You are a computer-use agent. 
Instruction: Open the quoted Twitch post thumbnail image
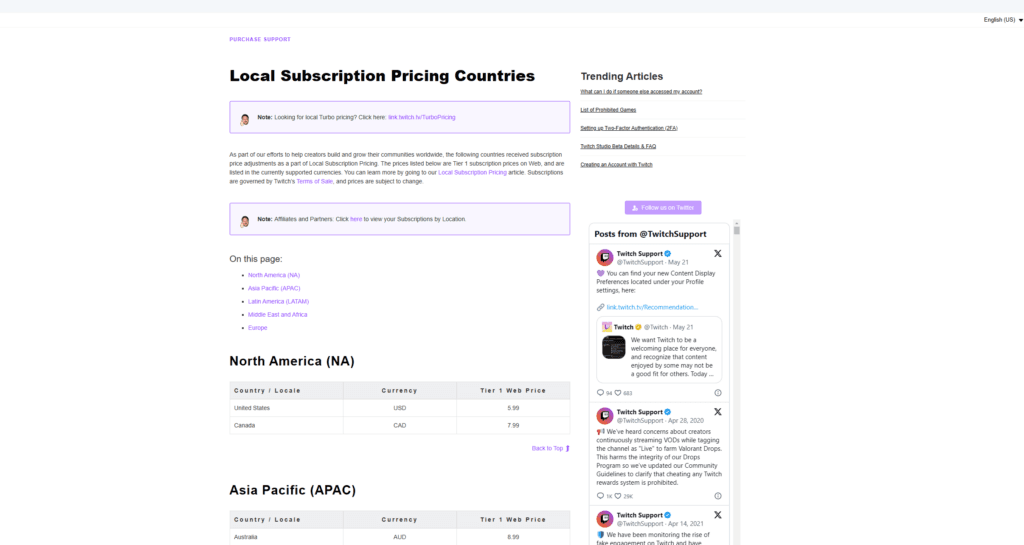(613, 347)
